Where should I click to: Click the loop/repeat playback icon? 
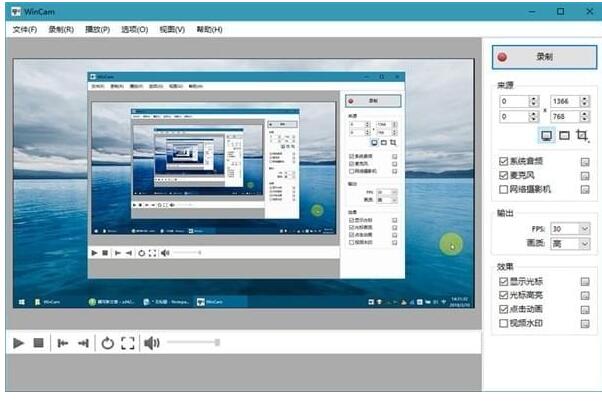pyautogui.click(x=107, y=343)
